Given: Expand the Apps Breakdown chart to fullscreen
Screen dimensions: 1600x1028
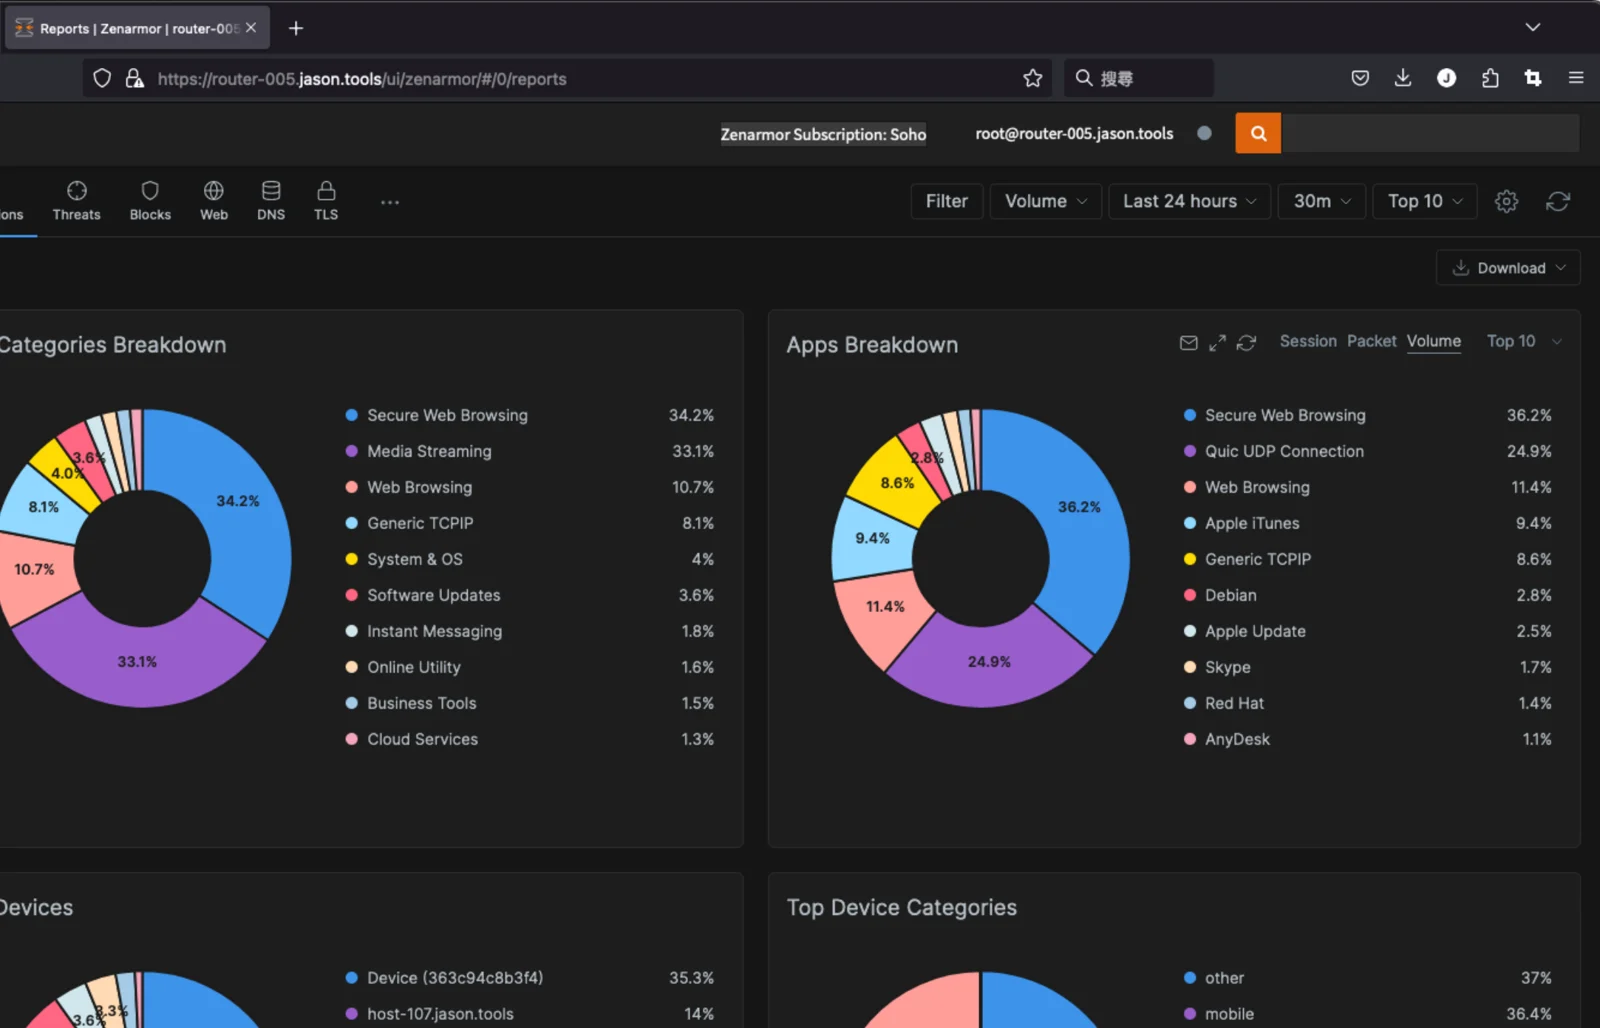Looking at the screenshot, I should point(1217,343).
